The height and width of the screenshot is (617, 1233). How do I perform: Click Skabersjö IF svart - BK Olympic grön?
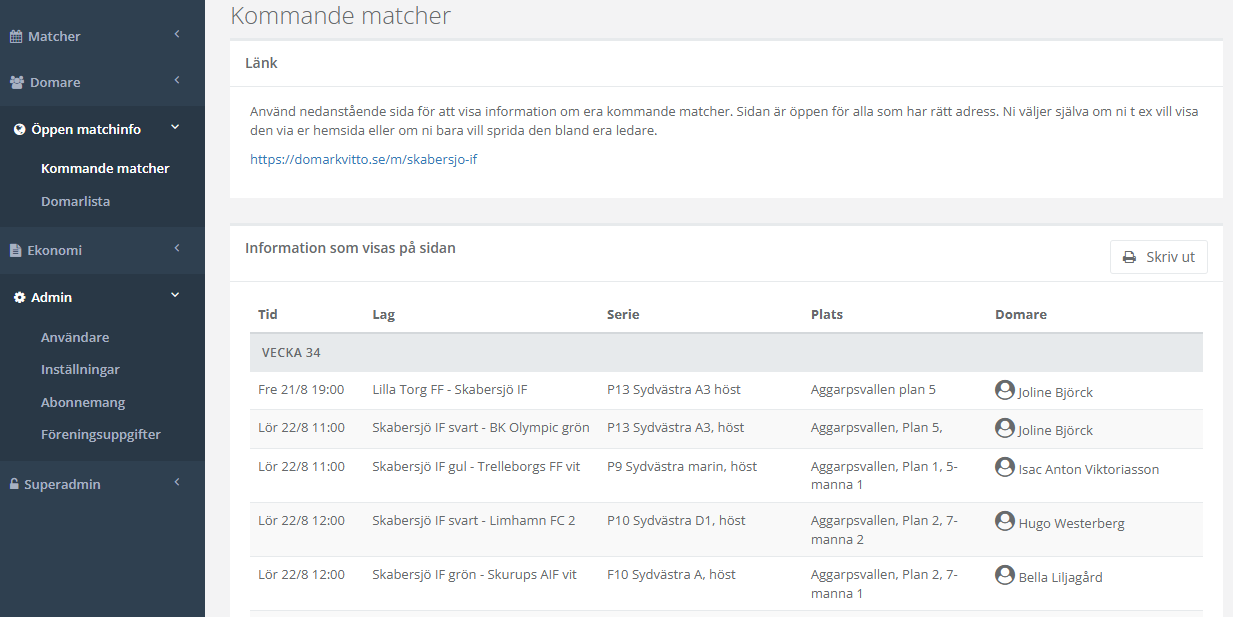(x=481, y=427)
